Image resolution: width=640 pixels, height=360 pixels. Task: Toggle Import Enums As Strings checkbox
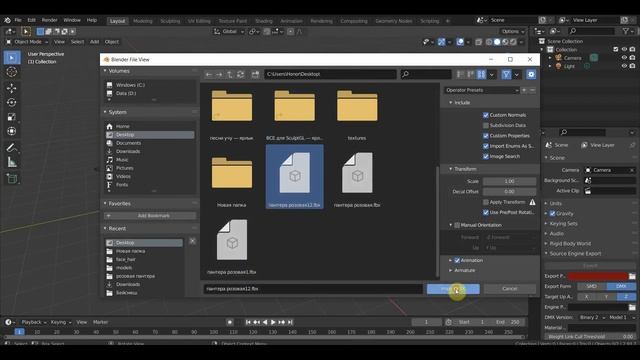point(486,146)
